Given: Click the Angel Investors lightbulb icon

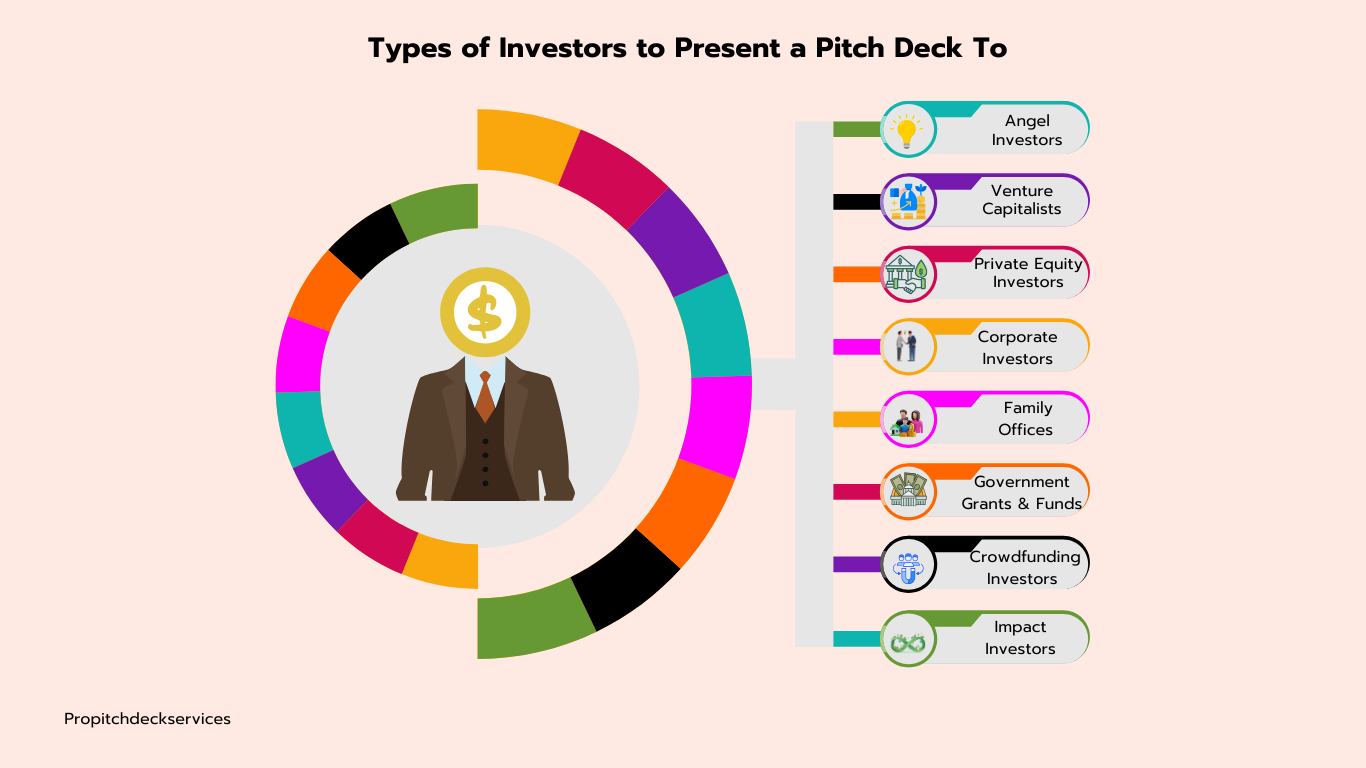Looking at the screenshot, I should [x=907, y=130].
